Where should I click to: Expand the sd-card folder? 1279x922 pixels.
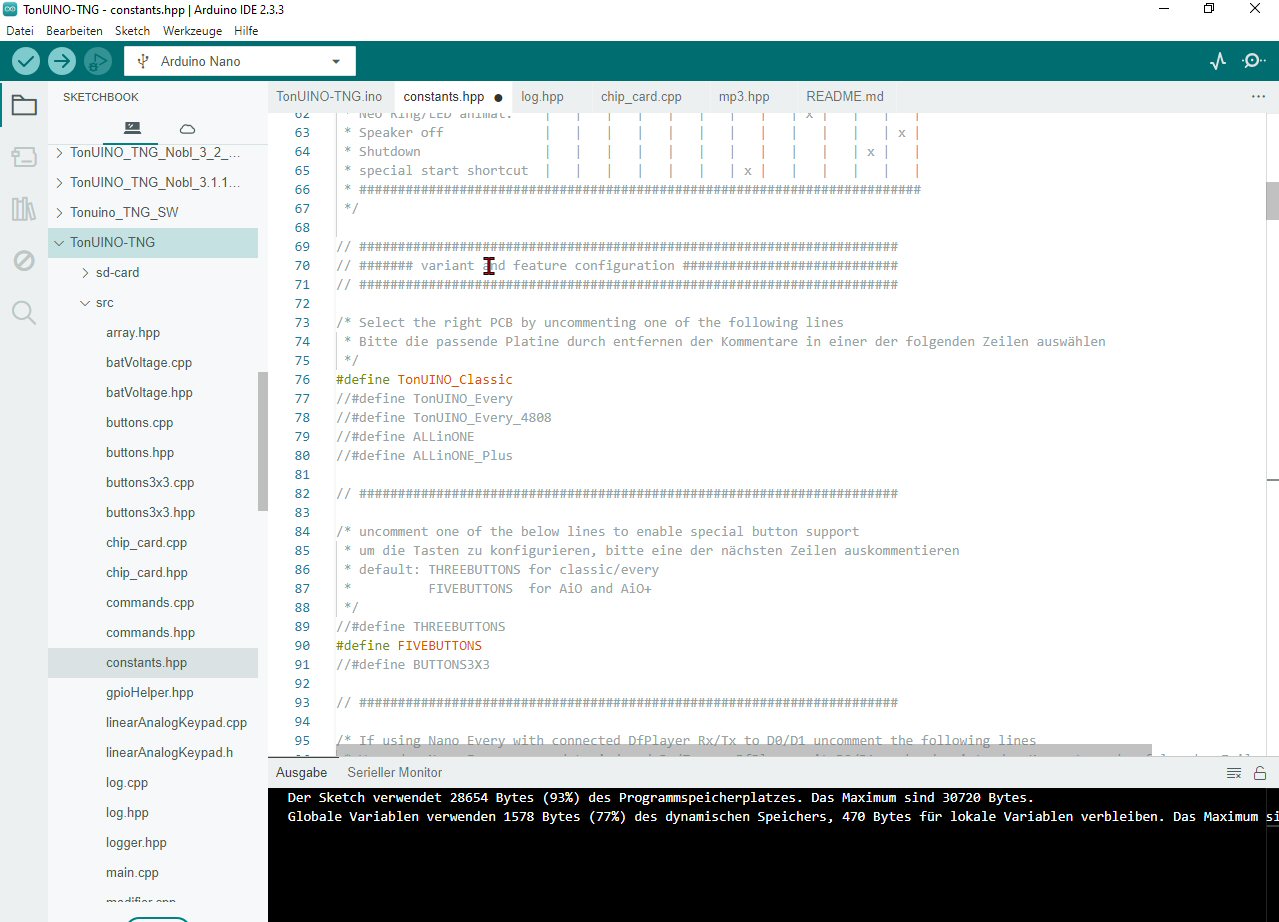click(x=86, y=273)
